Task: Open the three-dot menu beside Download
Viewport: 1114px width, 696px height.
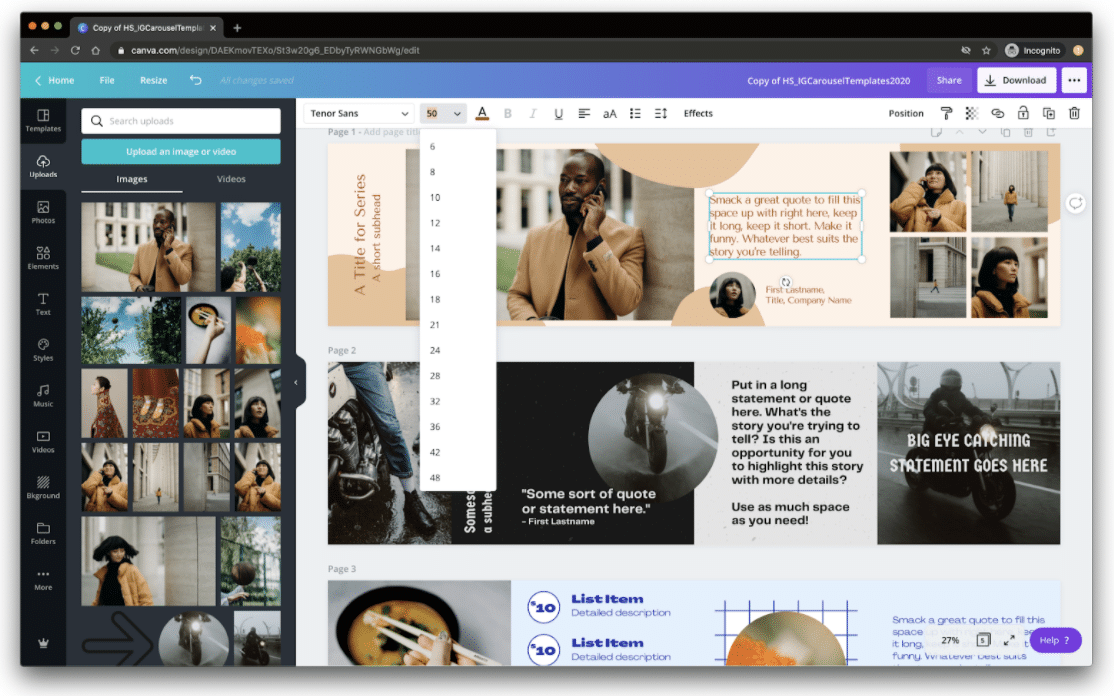Action: (1074, 80)
